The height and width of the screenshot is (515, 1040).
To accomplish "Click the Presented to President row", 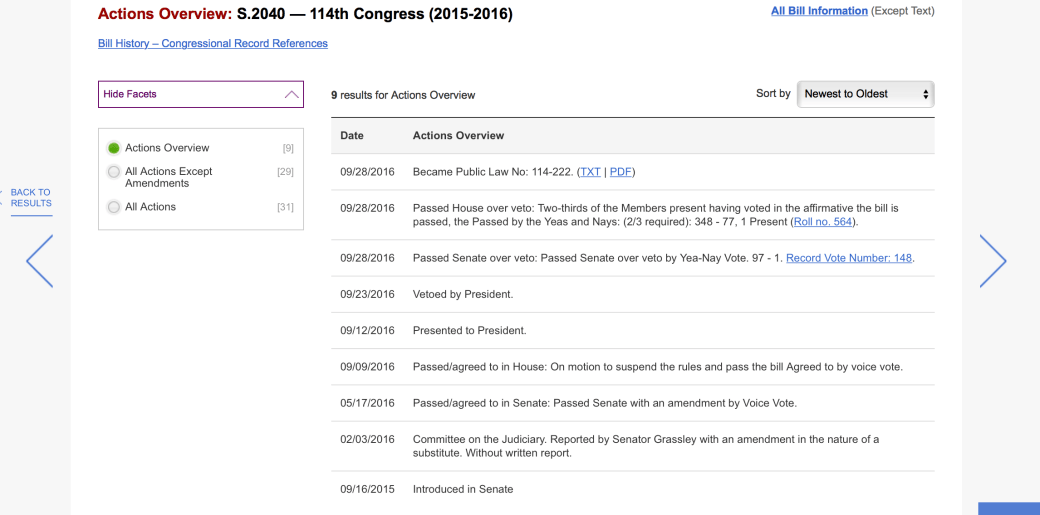I will pyautogui.click(x=469, y=331).
